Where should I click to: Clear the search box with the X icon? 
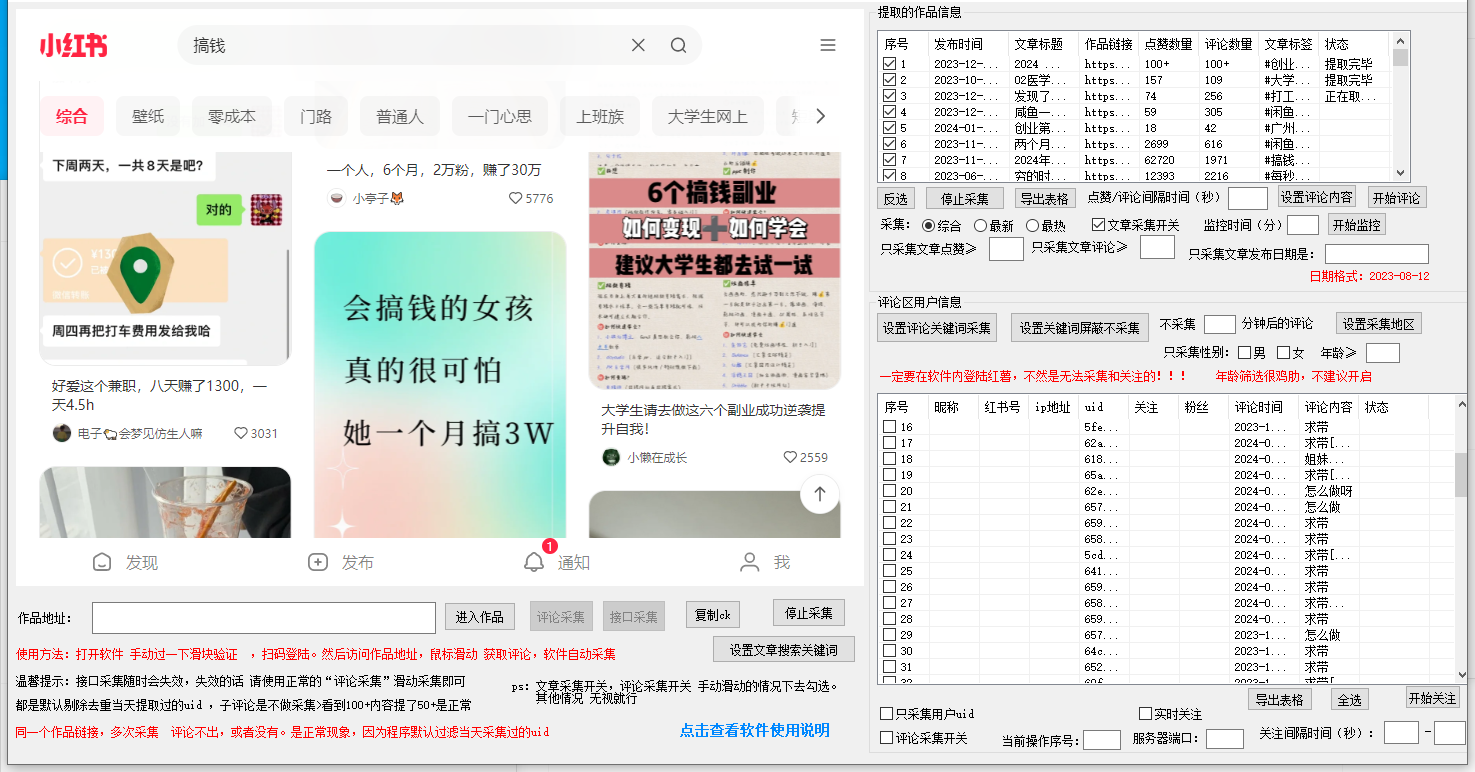coord(638,45)
